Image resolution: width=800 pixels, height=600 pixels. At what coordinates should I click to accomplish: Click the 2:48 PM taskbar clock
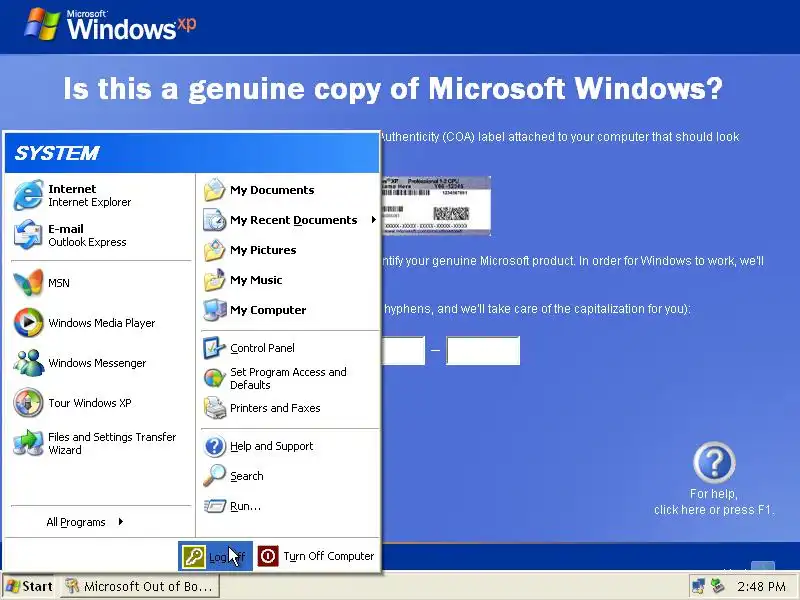pyautogui.click(x=761, y=586)
